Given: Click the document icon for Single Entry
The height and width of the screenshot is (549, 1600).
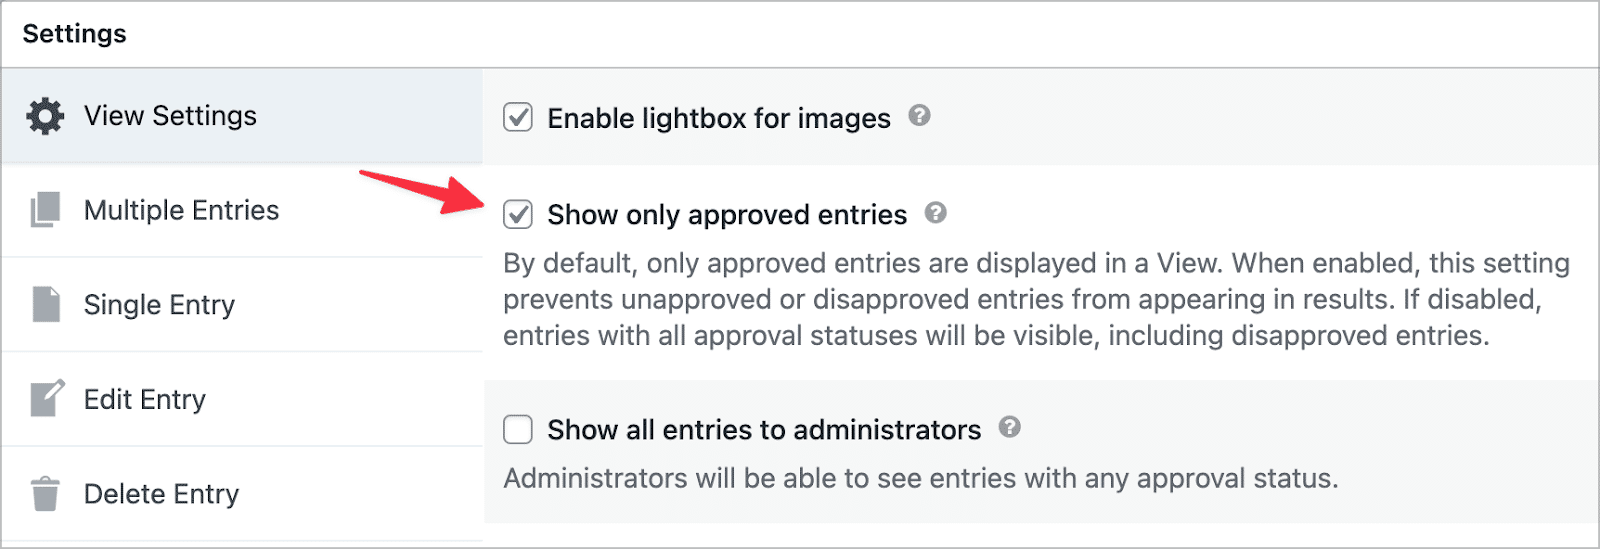Looking at the screenshot, I should point(45,304).
